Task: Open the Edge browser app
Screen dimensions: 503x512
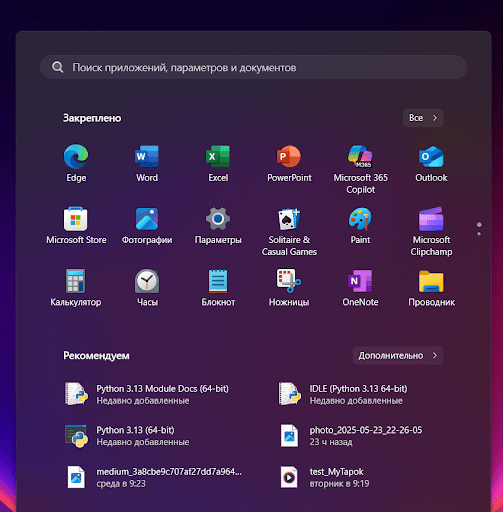Action: click(x=76, y=163)
